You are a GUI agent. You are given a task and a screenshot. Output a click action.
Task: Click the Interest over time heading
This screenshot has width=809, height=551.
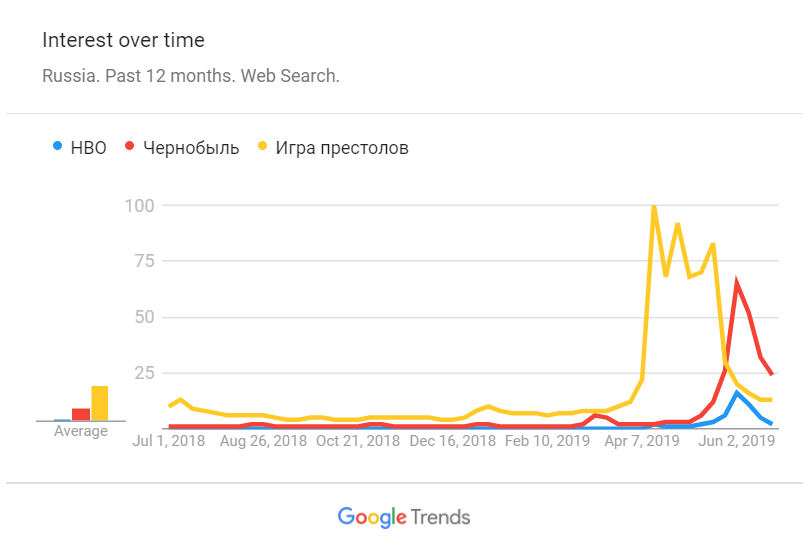[123, 40]
